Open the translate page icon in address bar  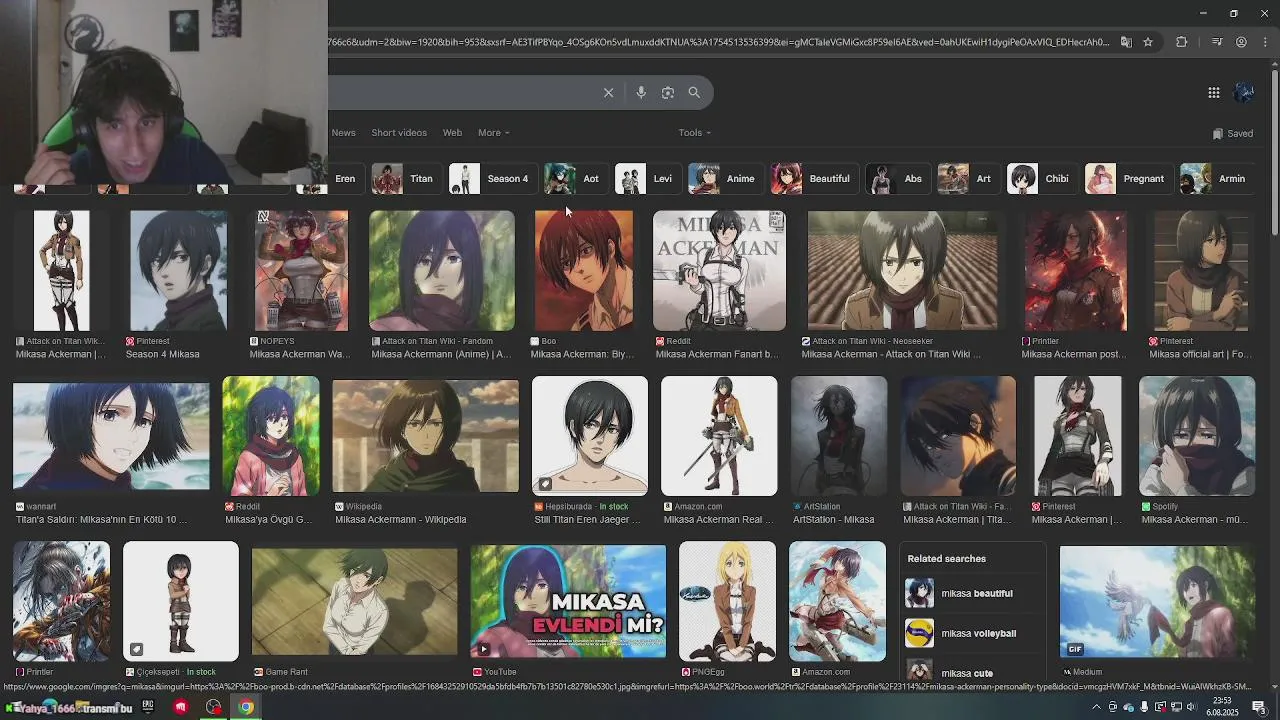[x=1126, y=42]
